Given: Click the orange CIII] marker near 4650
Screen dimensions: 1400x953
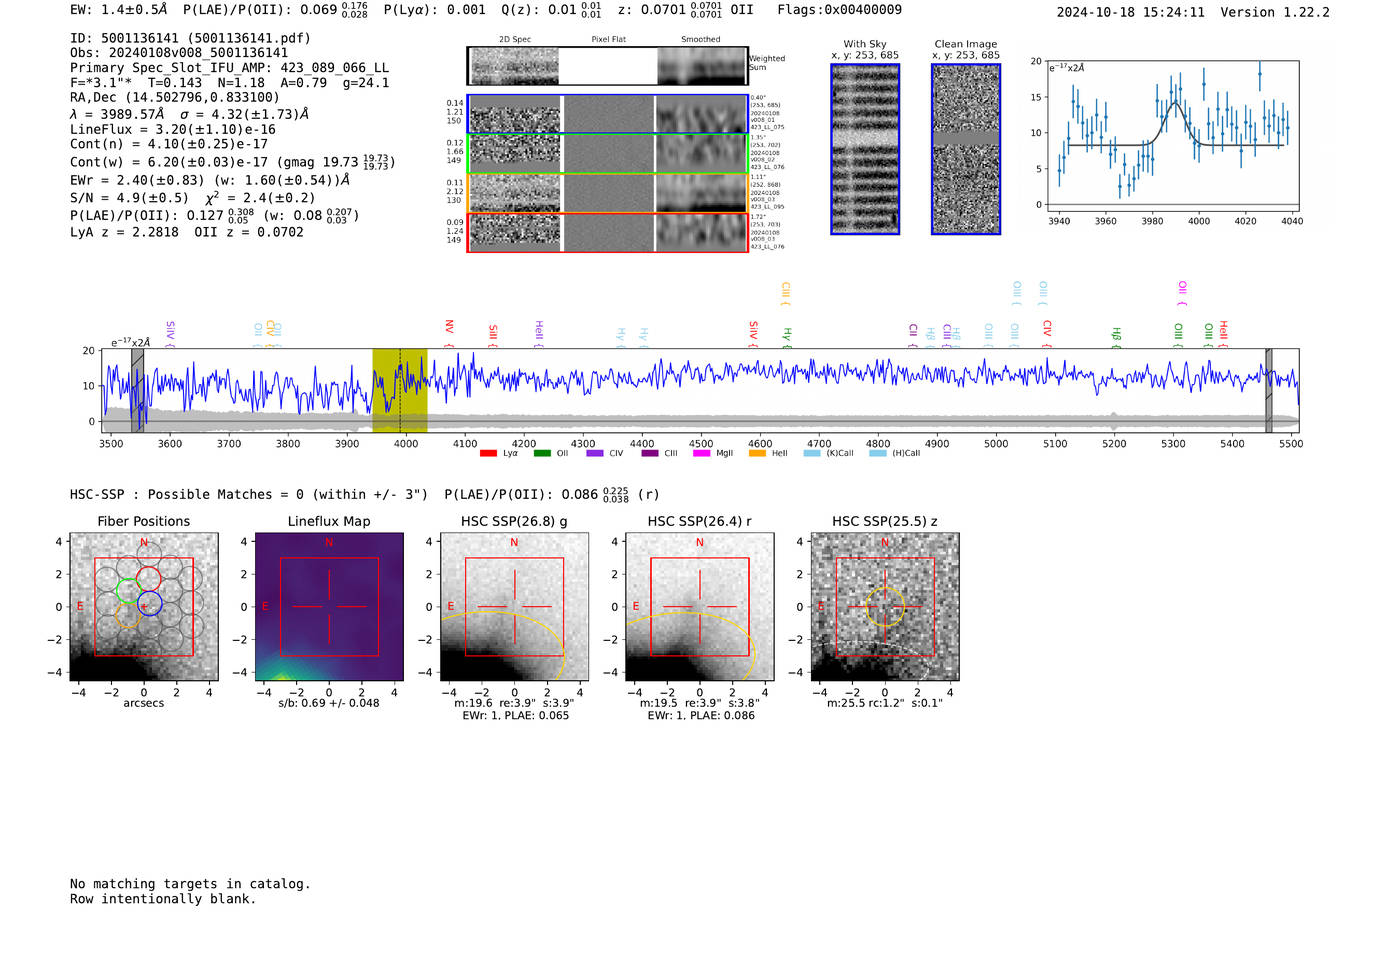Looking at the screenshot, I should click(785, 294).
